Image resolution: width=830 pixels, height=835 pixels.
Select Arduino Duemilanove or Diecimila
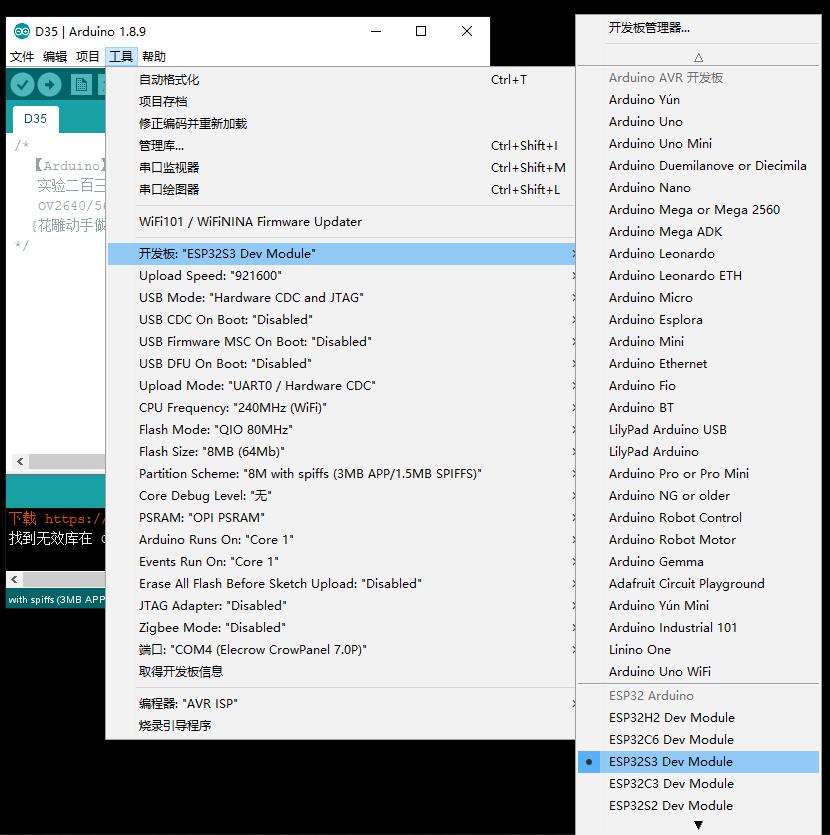[x=698, y=166]
